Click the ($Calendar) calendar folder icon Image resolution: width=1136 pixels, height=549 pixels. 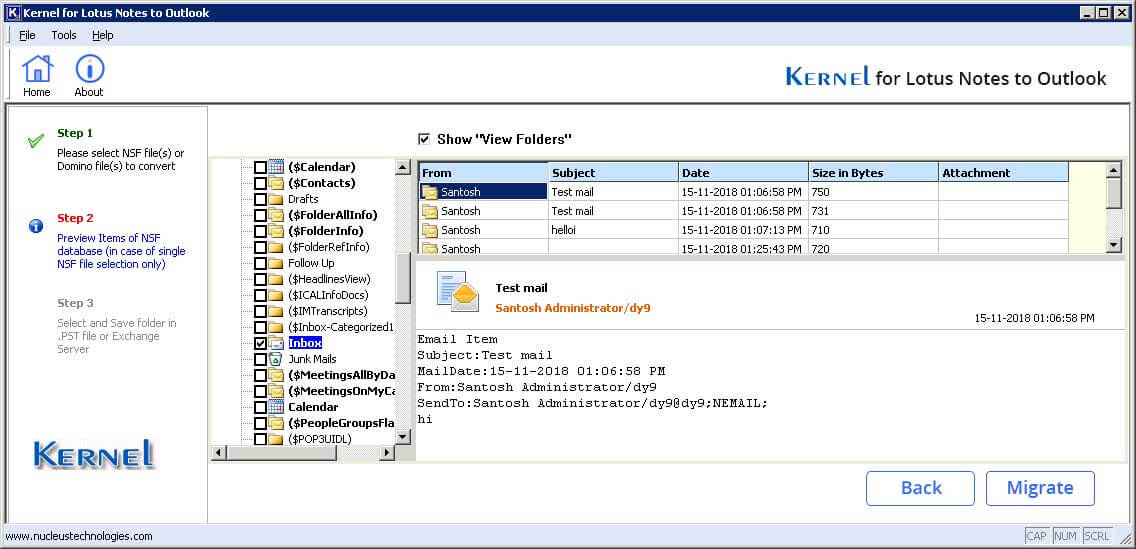[276, 167]
